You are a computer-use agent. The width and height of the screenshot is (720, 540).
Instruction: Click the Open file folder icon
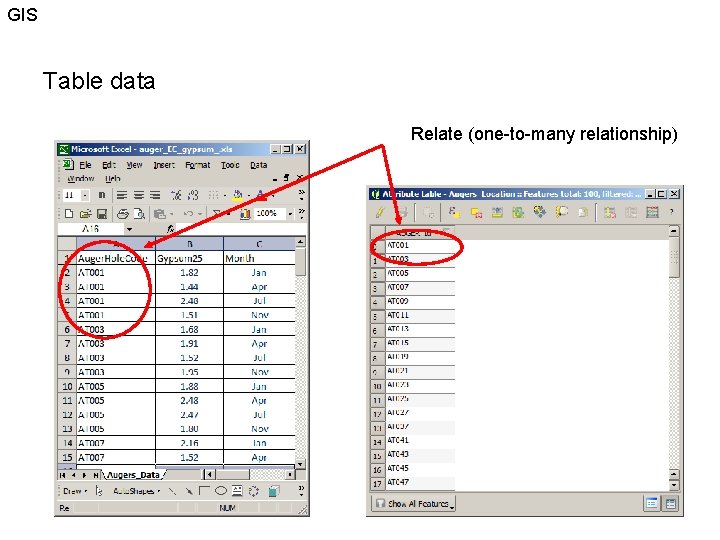click(85, 214)
